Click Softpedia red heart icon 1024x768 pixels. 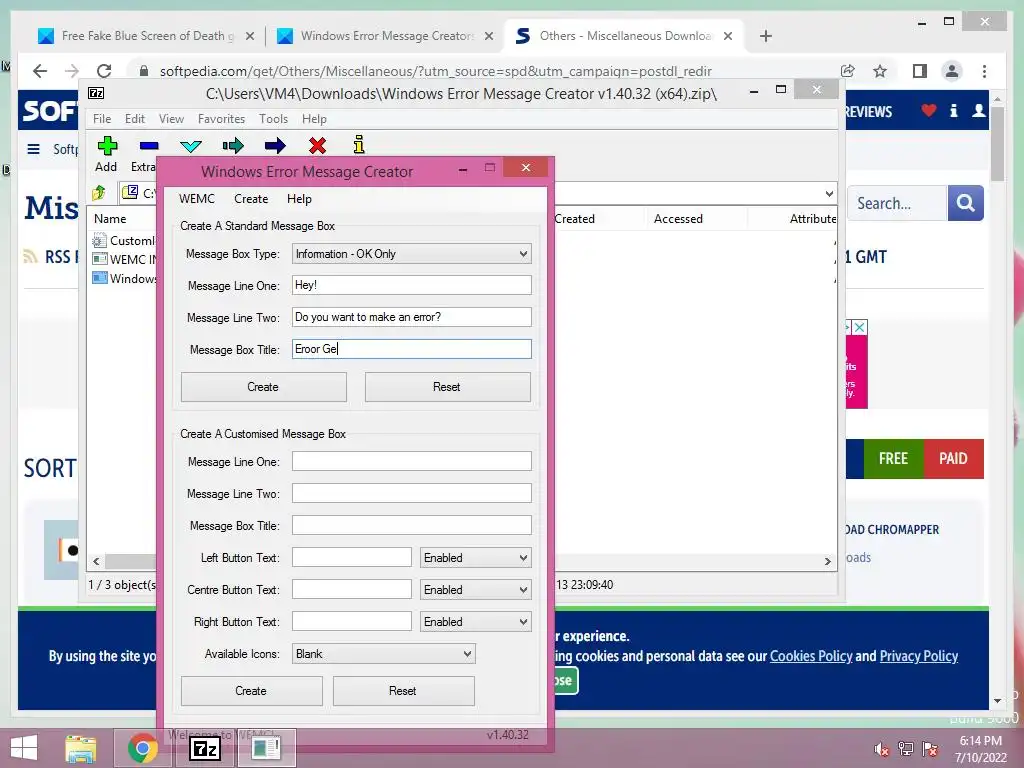(929, 111)
